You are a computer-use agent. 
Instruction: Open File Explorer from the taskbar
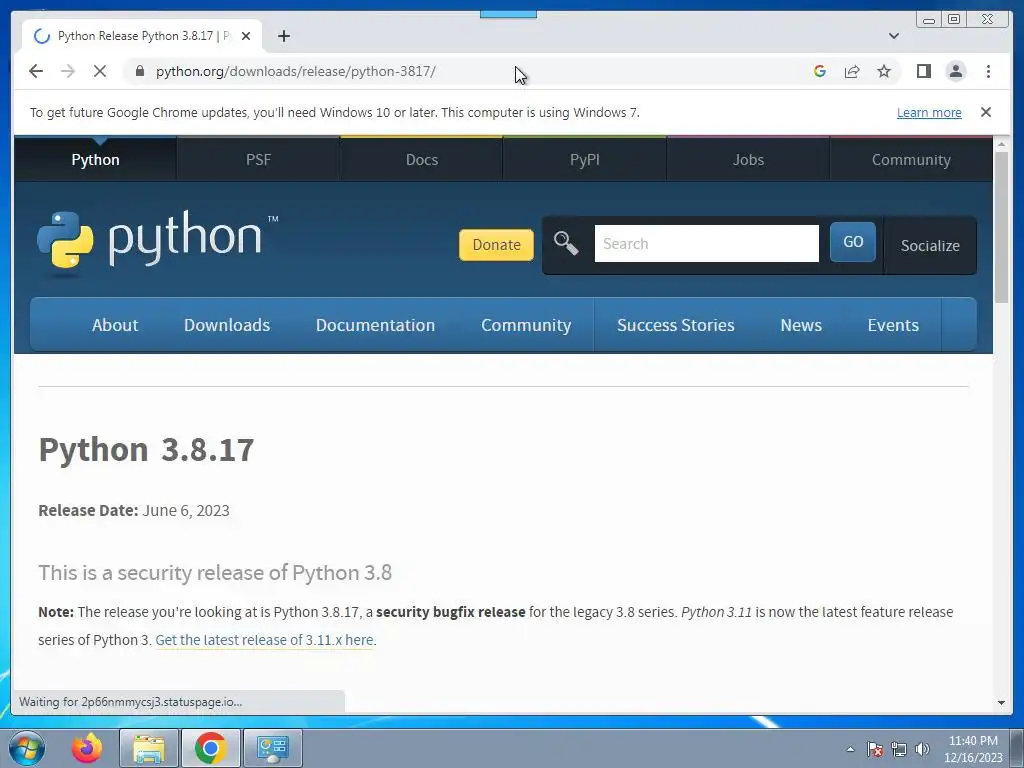pyautogui.click(x=149, y=748)
